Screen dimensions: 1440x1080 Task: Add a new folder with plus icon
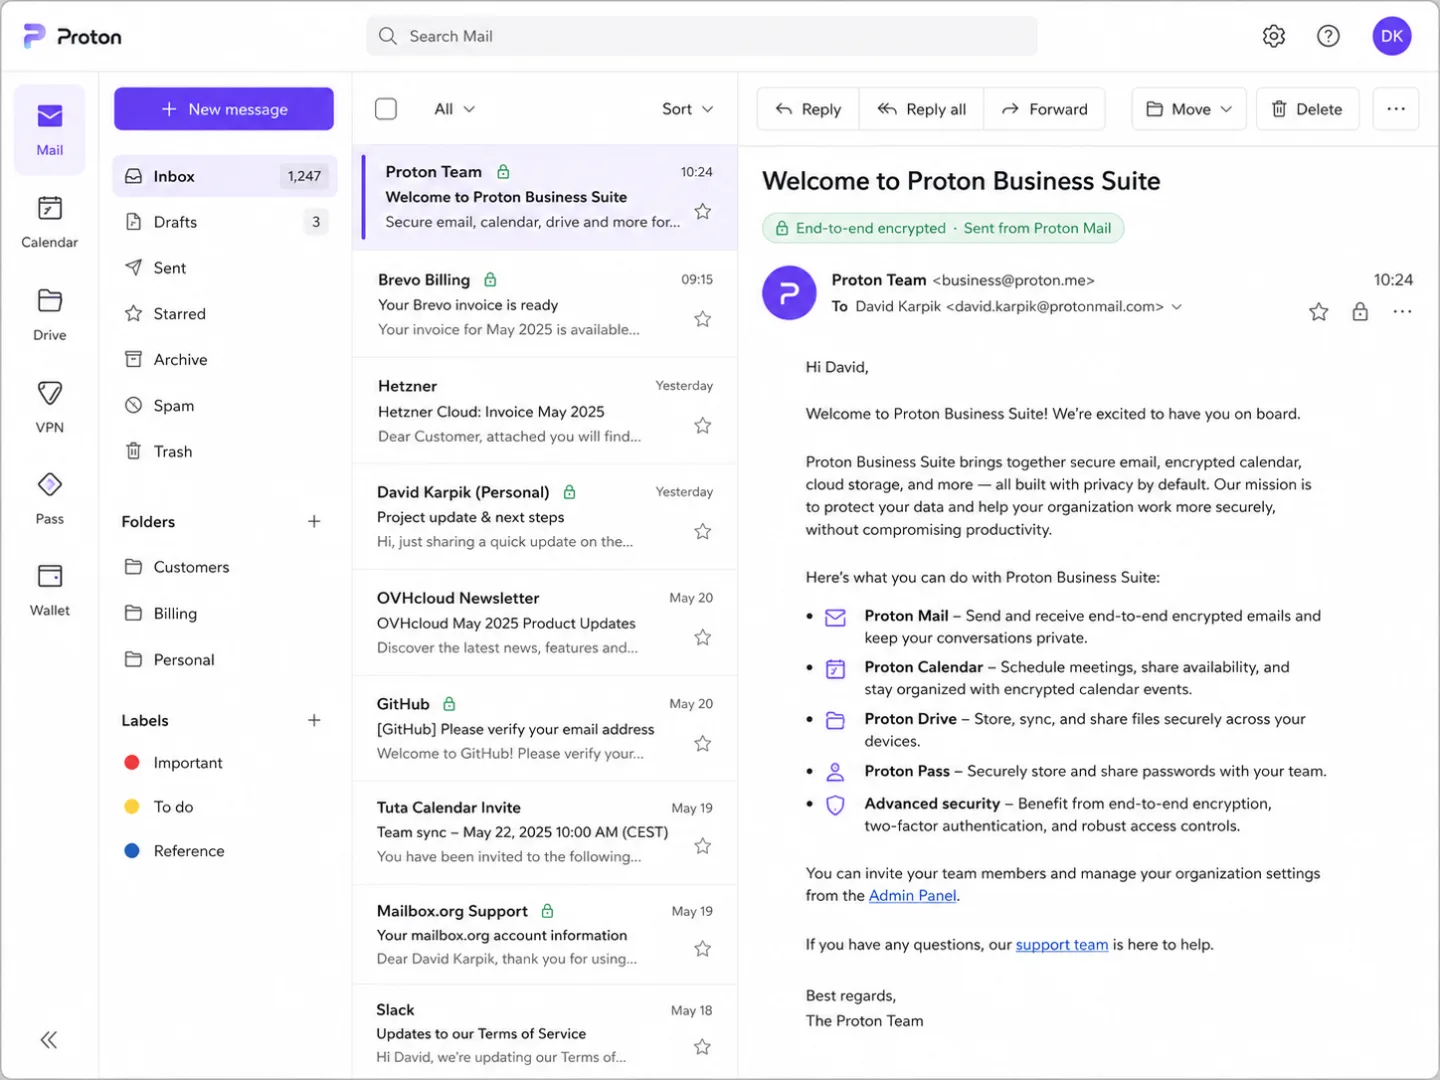point(314,521)
